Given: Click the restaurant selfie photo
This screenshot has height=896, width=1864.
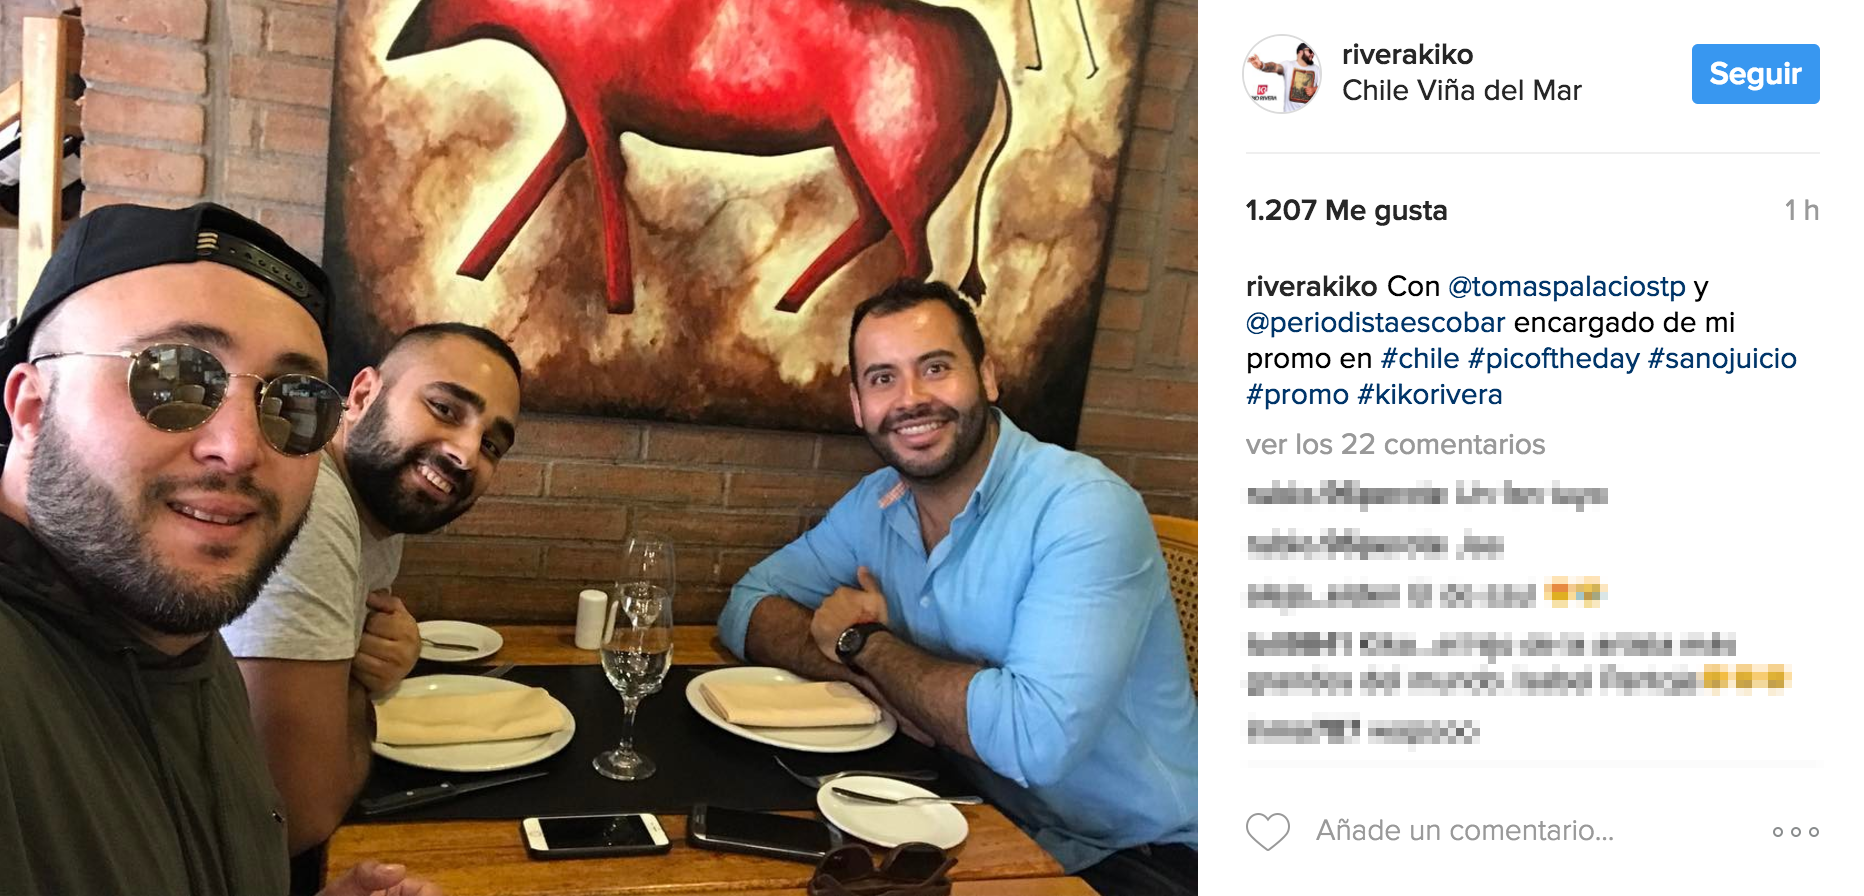Looking at the screenshot, I should click(599, 448).
